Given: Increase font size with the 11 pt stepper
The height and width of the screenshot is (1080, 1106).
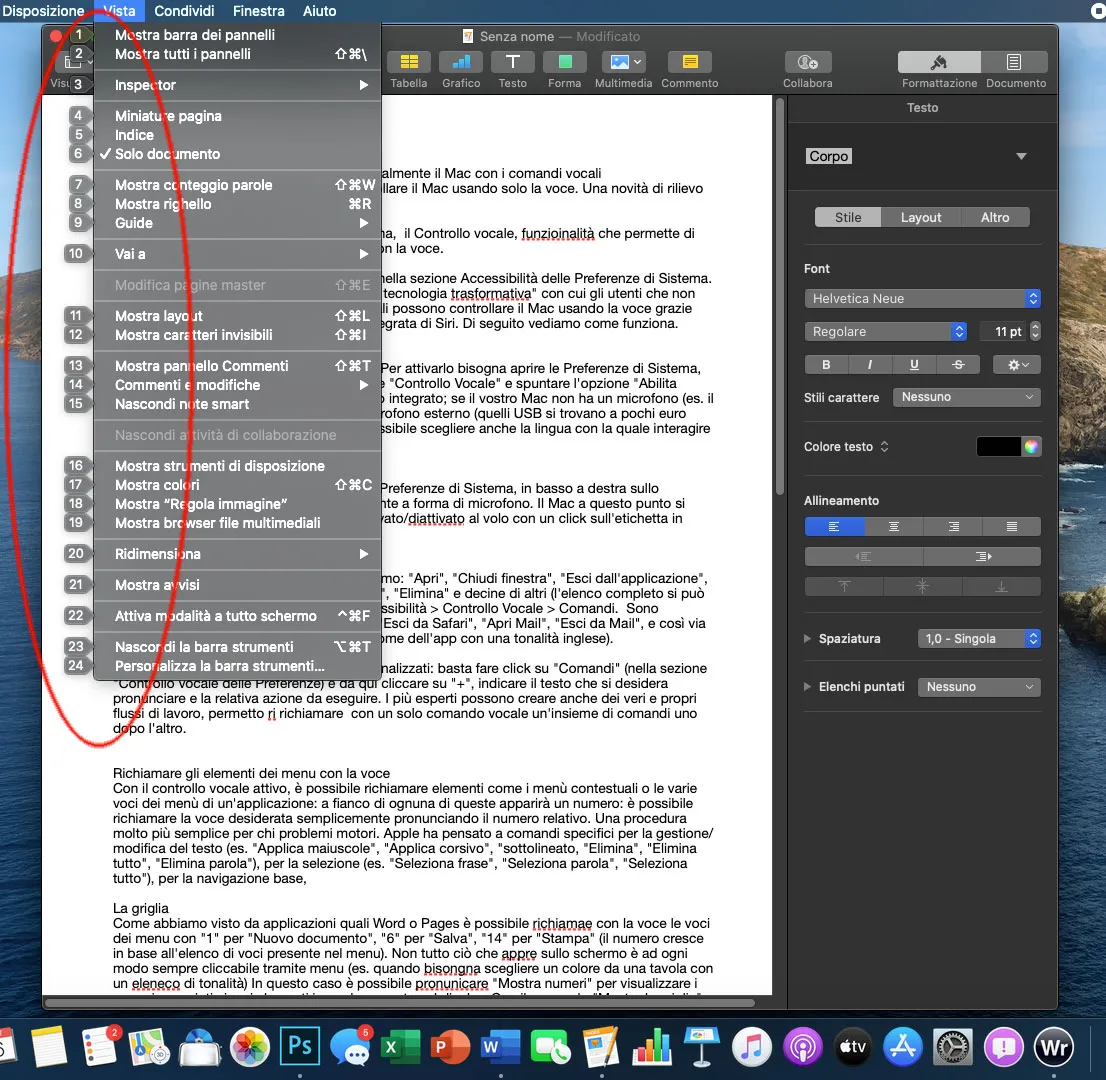Looking at the screenshot, I should [x=1033, y=326].
